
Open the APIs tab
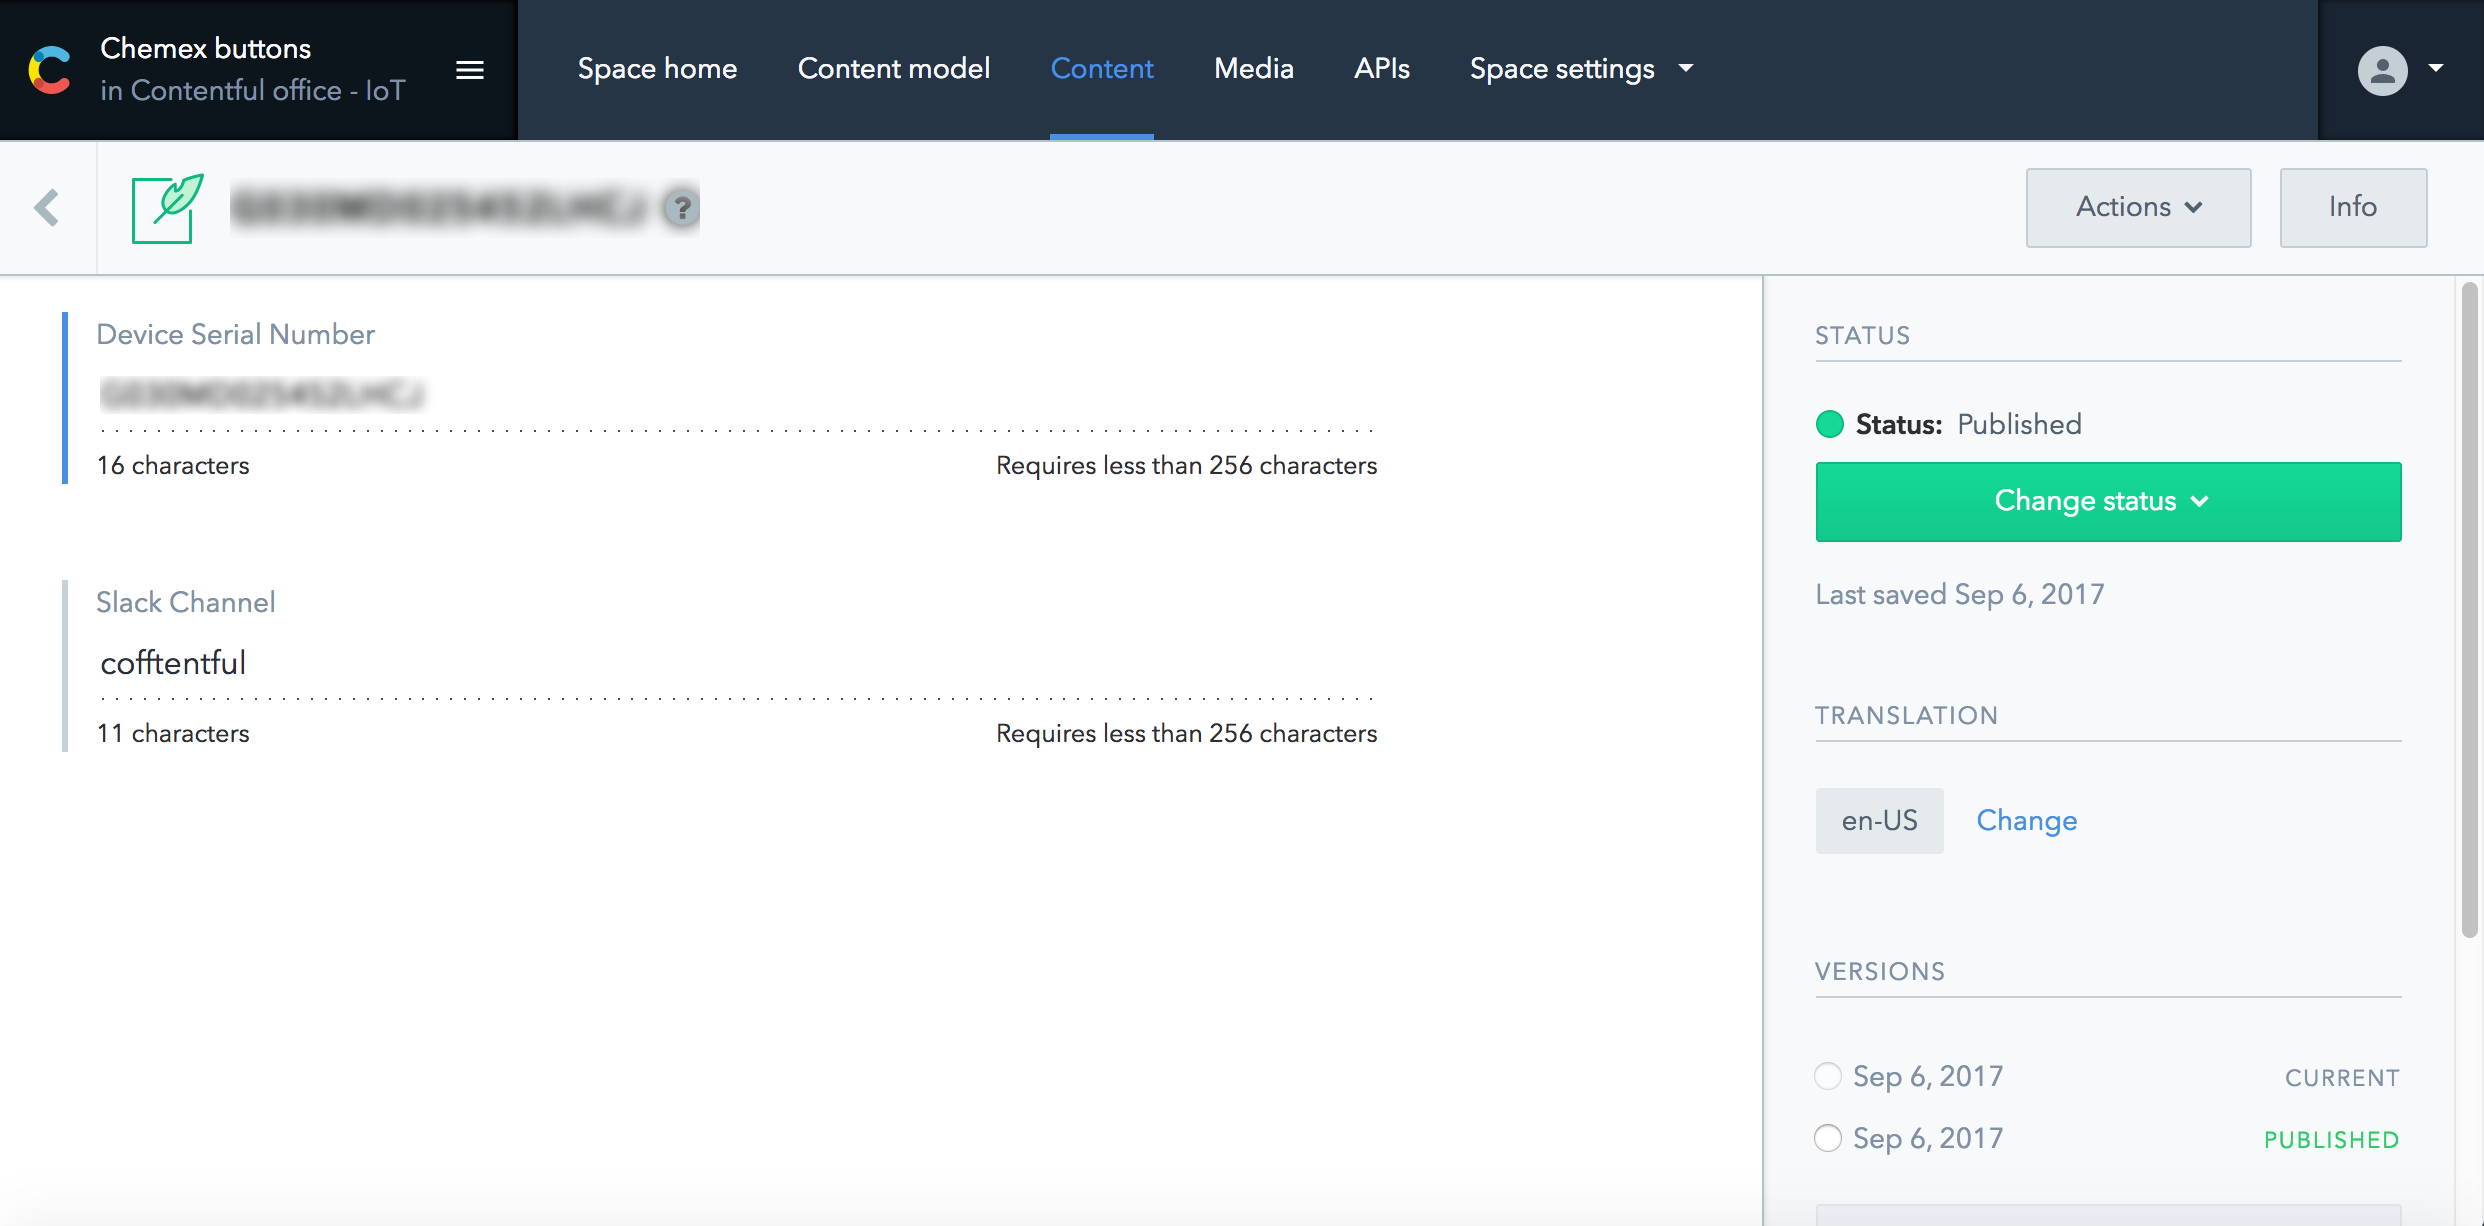(1381, 68)
